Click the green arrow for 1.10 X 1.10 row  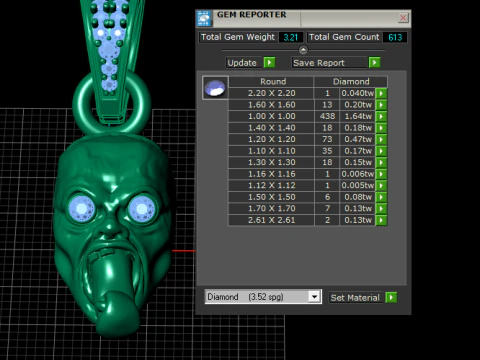point(381,151)
